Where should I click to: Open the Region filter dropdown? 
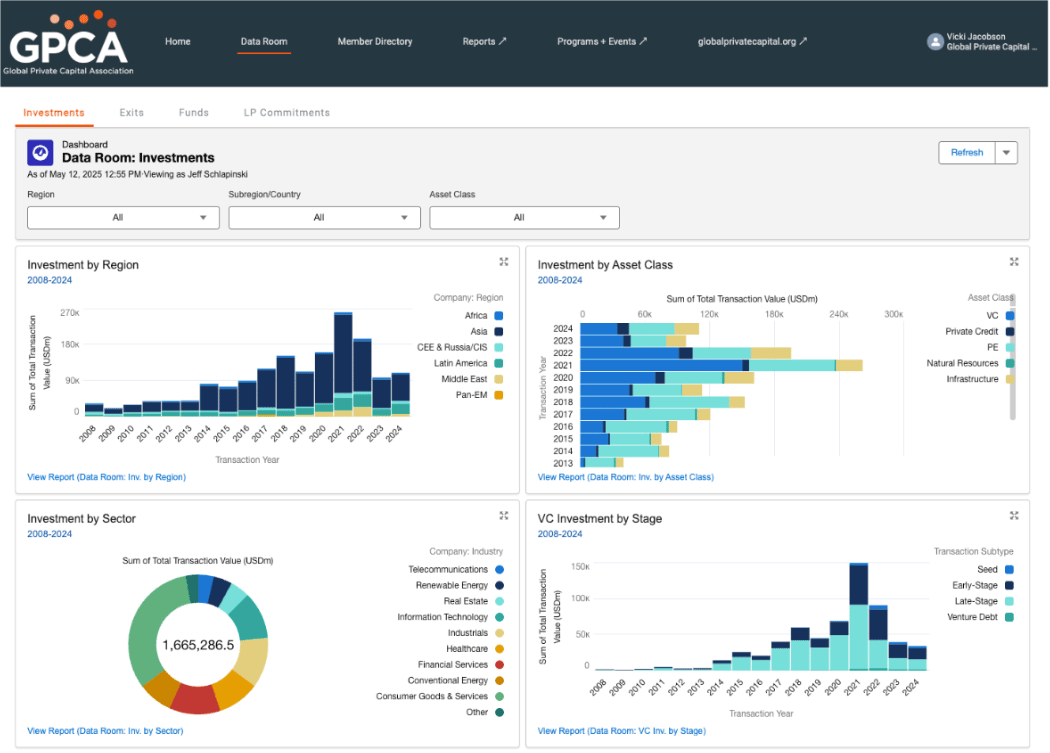[123, 218]
